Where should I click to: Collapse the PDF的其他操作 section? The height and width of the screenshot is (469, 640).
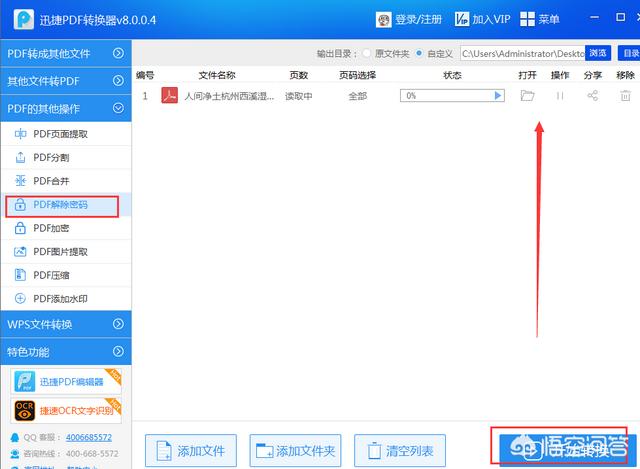point(66,109)
